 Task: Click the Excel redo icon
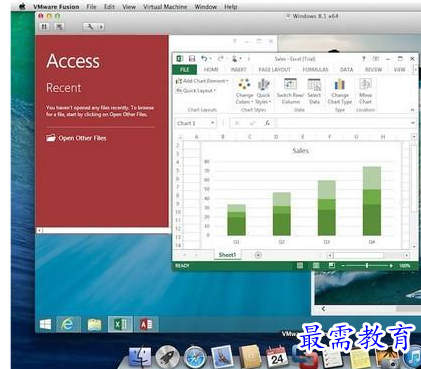point(220,59)
